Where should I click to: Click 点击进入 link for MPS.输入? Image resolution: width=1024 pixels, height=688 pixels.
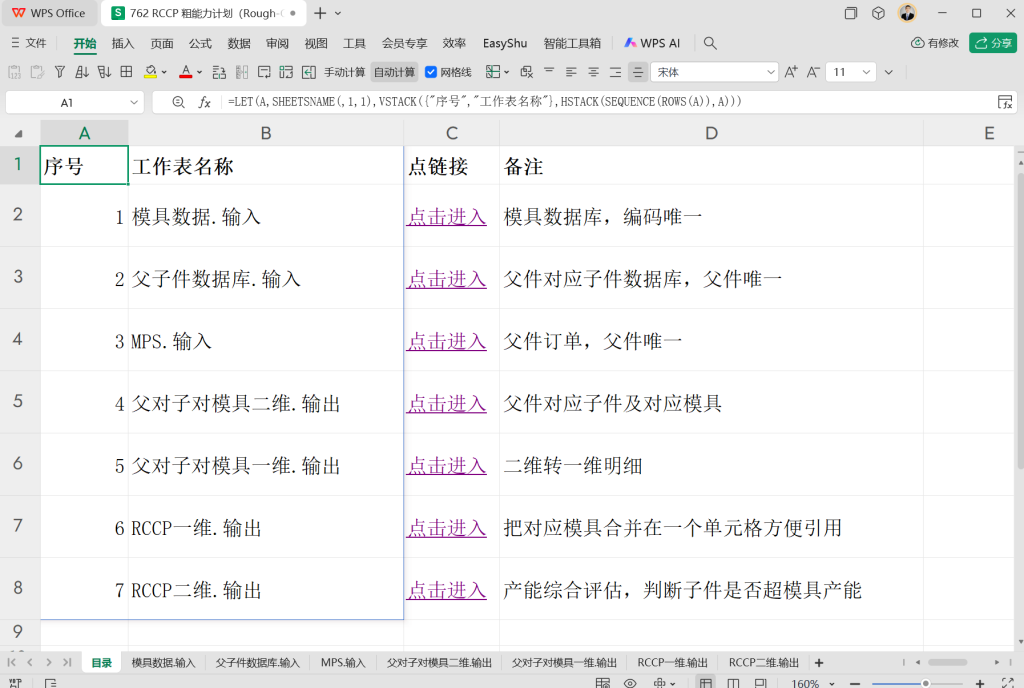pyautogui.click(x=447, y=341)
